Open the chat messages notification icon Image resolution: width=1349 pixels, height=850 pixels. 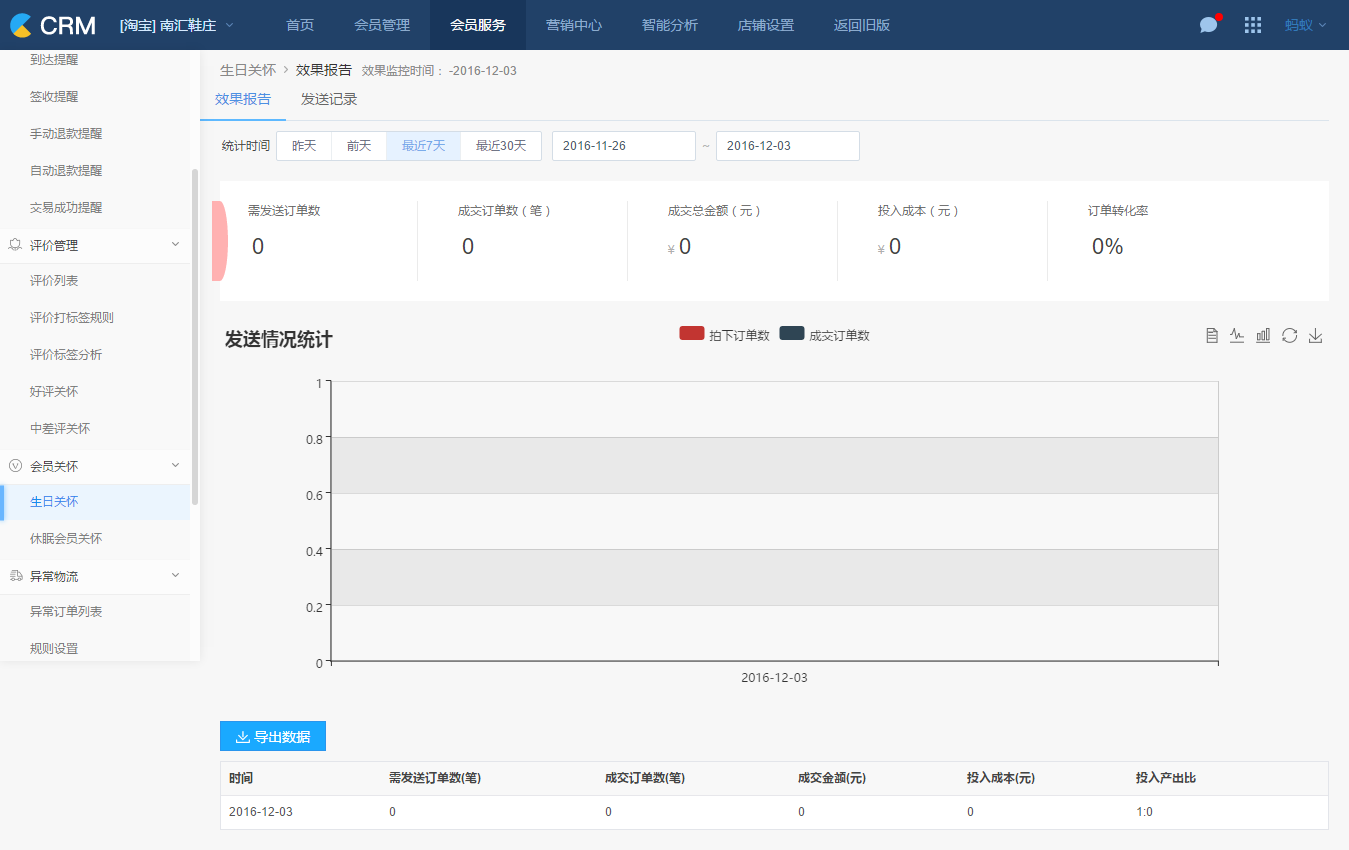click(1209, 25)
